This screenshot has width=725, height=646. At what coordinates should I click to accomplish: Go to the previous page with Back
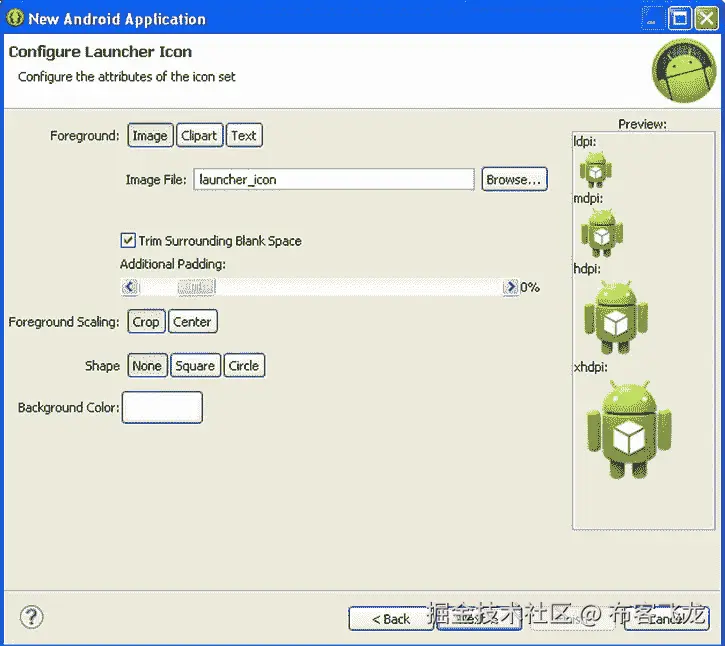pos(391,619)
